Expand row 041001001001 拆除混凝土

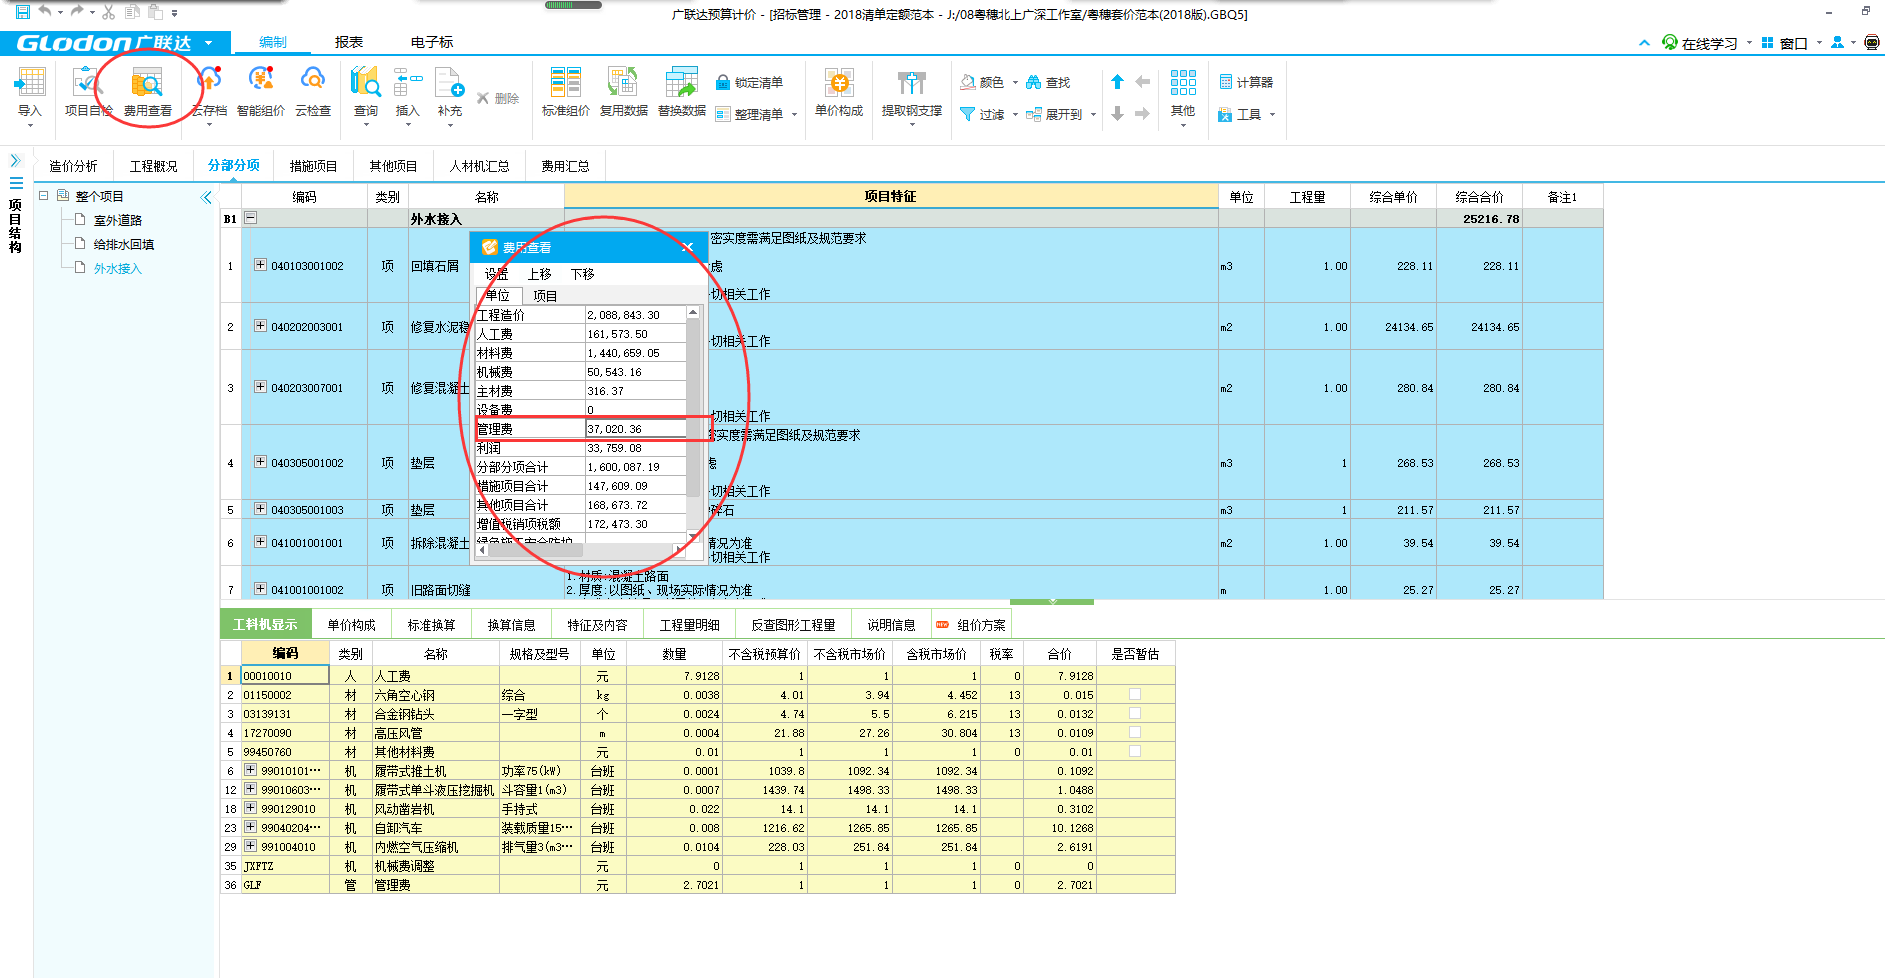[x=260, y=542]
